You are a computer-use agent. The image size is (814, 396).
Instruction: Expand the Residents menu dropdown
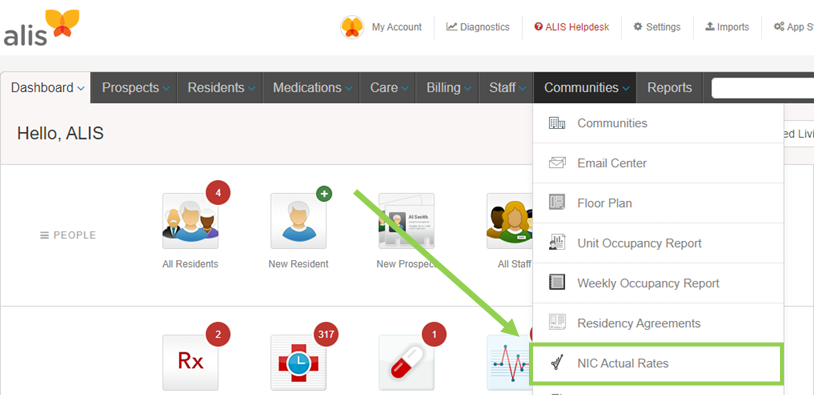(251, 89)
